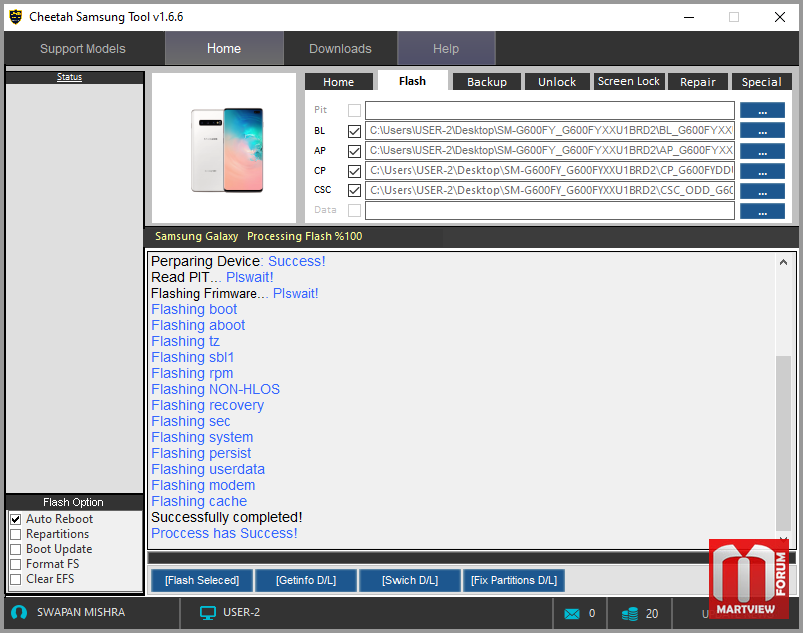Browse for the AP file
The width and height of the screenshot is (803, 633).
click(x=762, y=151)
